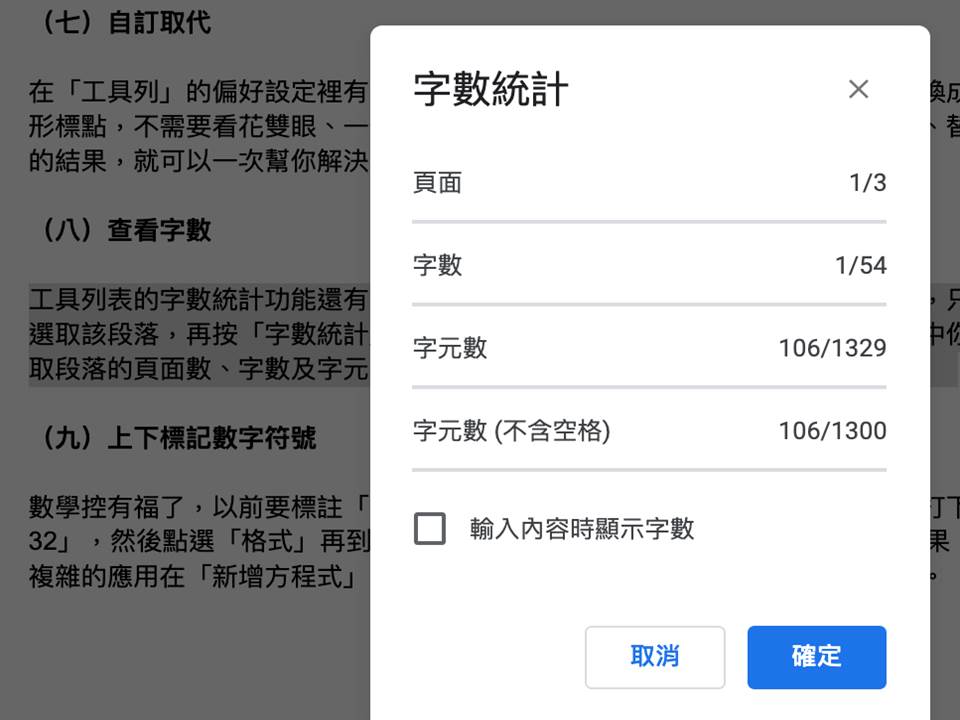Click the character count value 106/1329
This screenshot has width=960, height=720.
[x=832, y=348]
